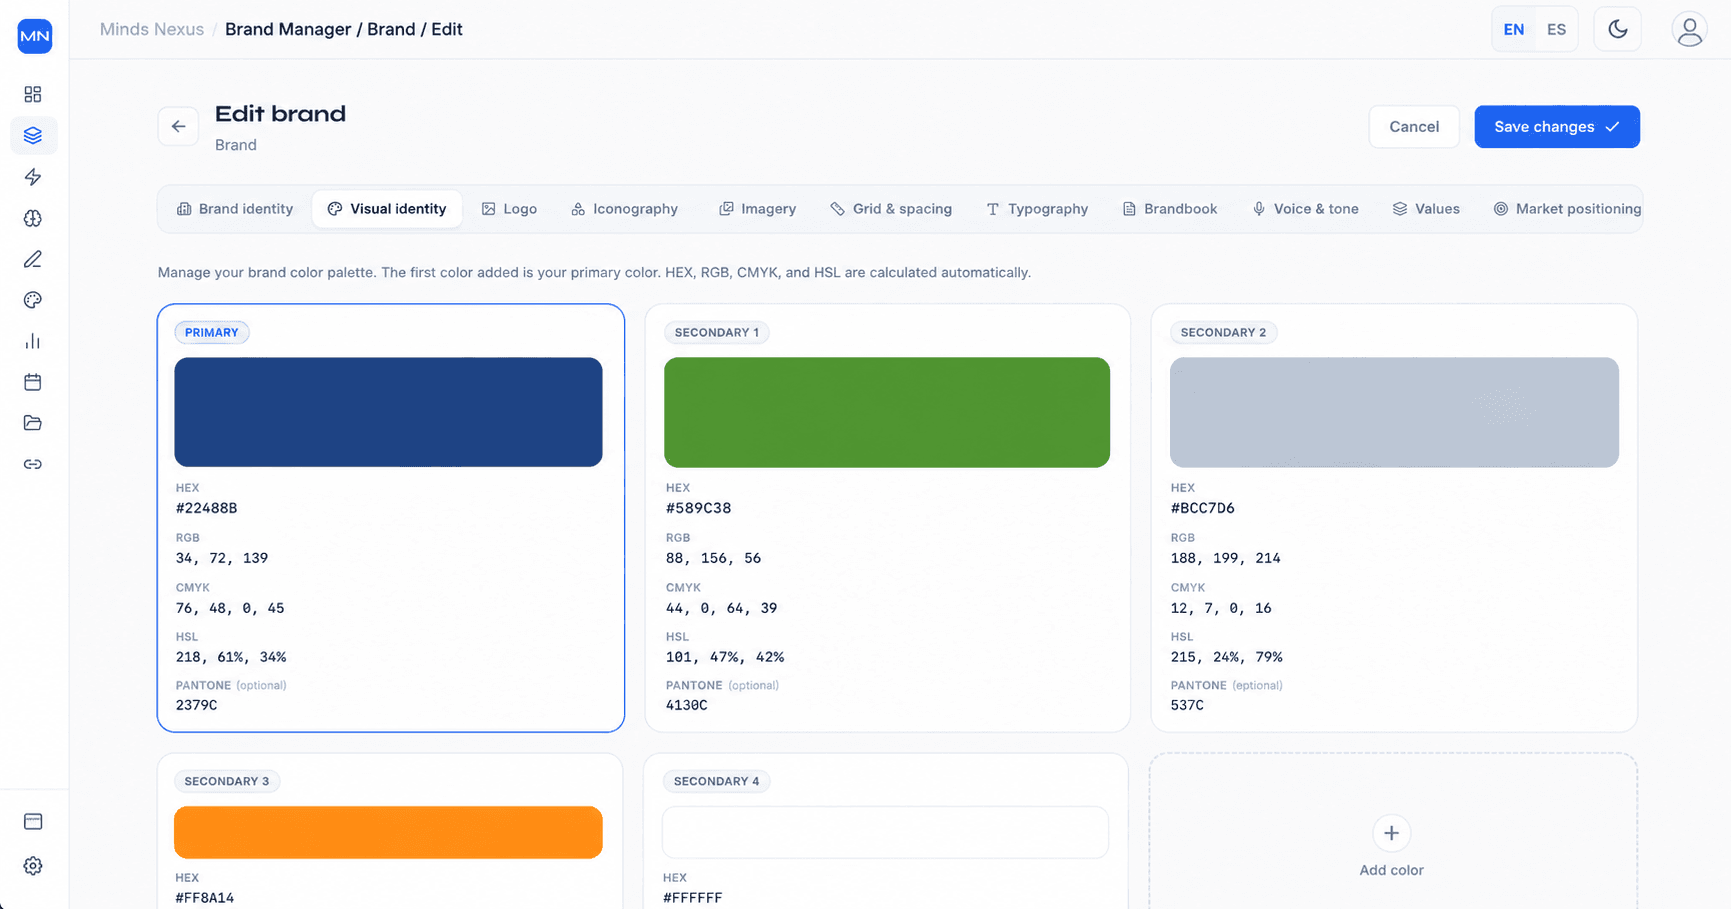Click the Cancel button

click(x=1414, y=127)
